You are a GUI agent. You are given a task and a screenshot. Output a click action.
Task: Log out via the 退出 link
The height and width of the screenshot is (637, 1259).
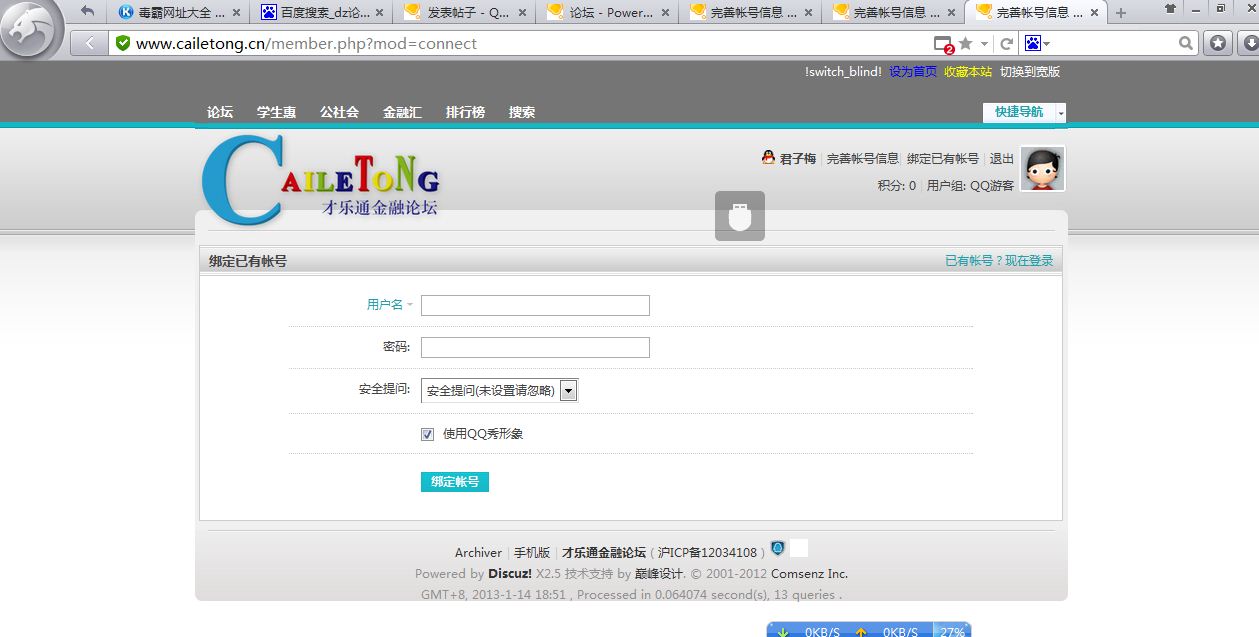[x=1001, y=159]
